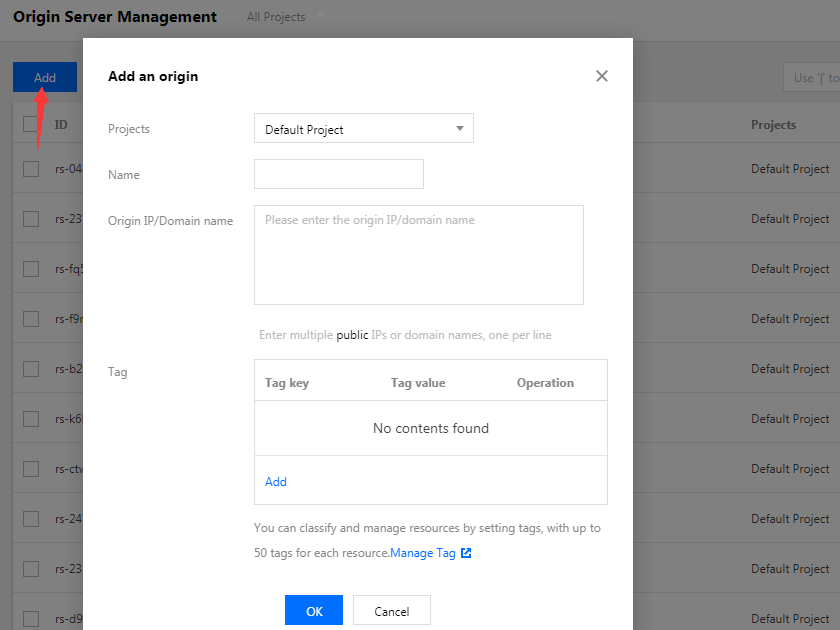Tick the checkbox for row rs-fq

[x=31, y=269]
